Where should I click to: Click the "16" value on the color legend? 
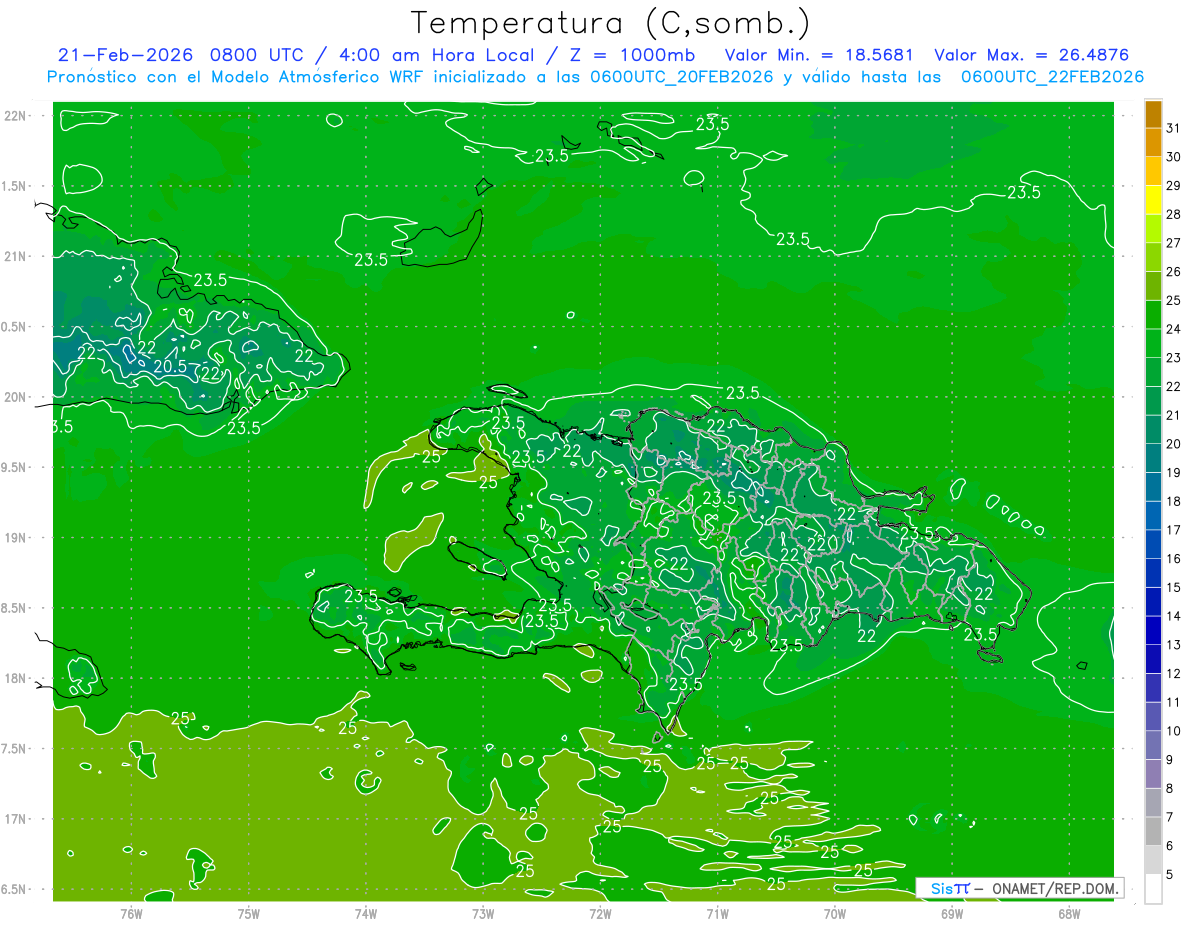point(1173,559)
